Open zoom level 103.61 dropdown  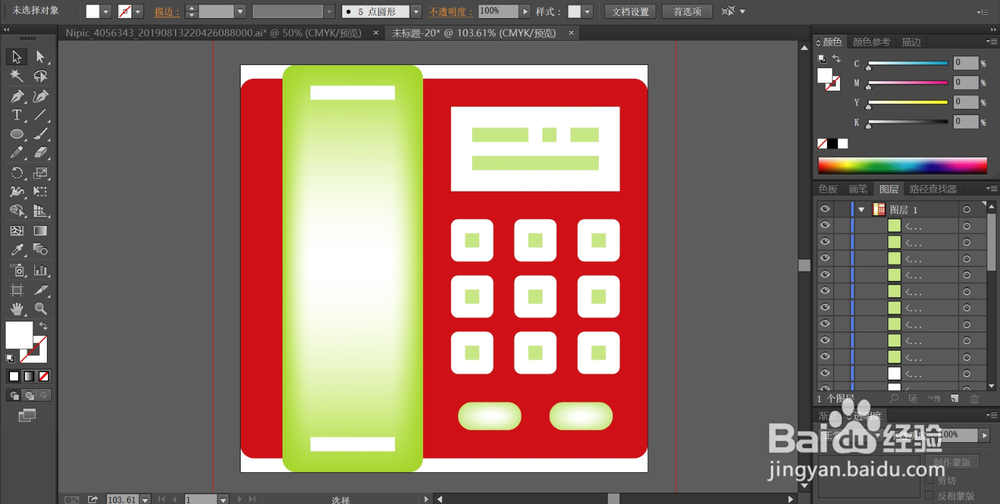(x=145, y=499)
